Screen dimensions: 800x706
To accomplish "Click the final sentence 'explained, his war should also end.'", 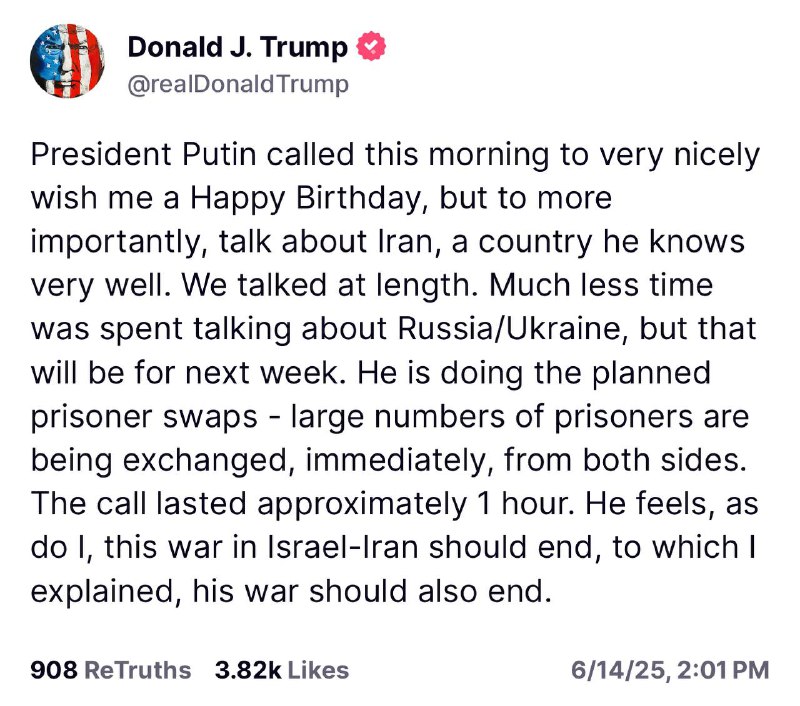I will pyautogui.click(x=291, y=592).
